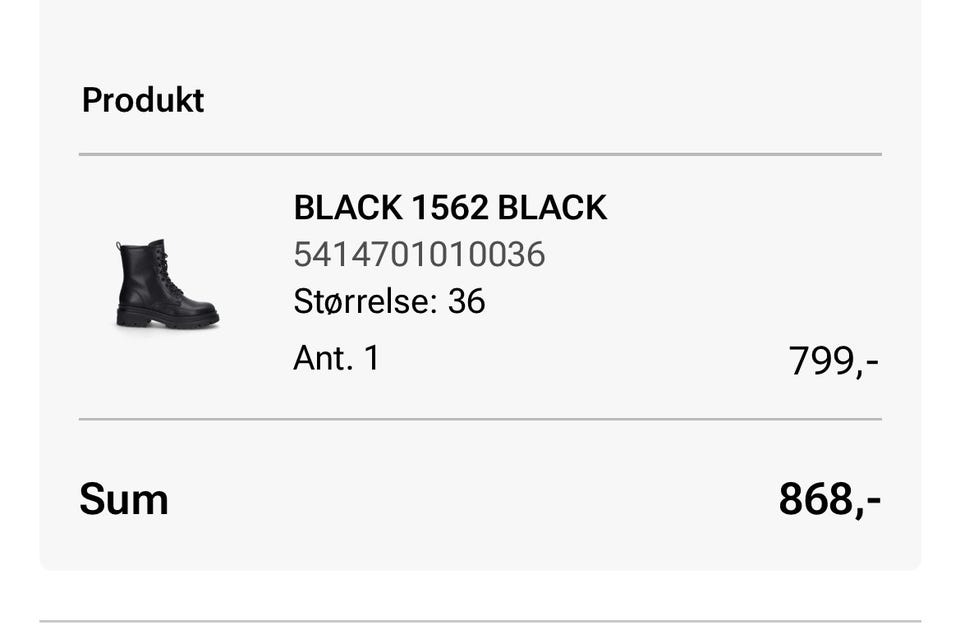The height and width of the screenshot is (634, 960).
Task: Click the Størrelse label text
Action: pos(364,301)
